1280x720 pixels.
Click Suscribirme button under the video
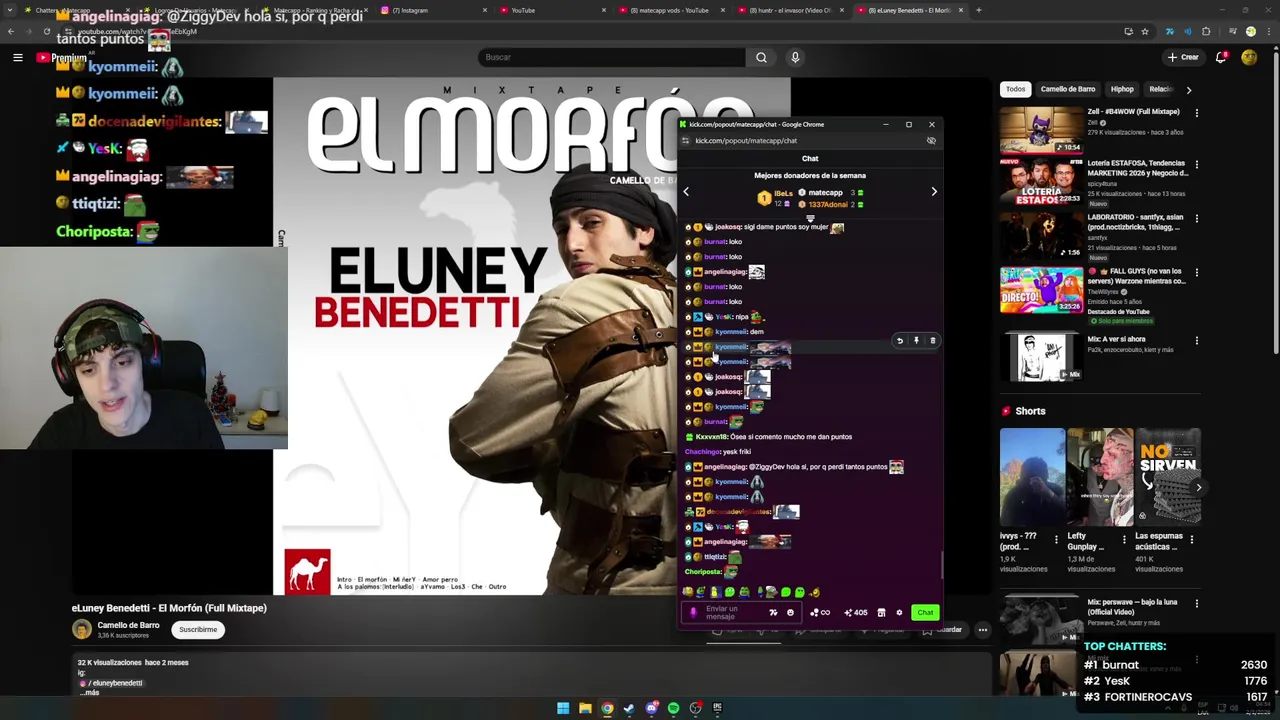(x=198, y=630)
